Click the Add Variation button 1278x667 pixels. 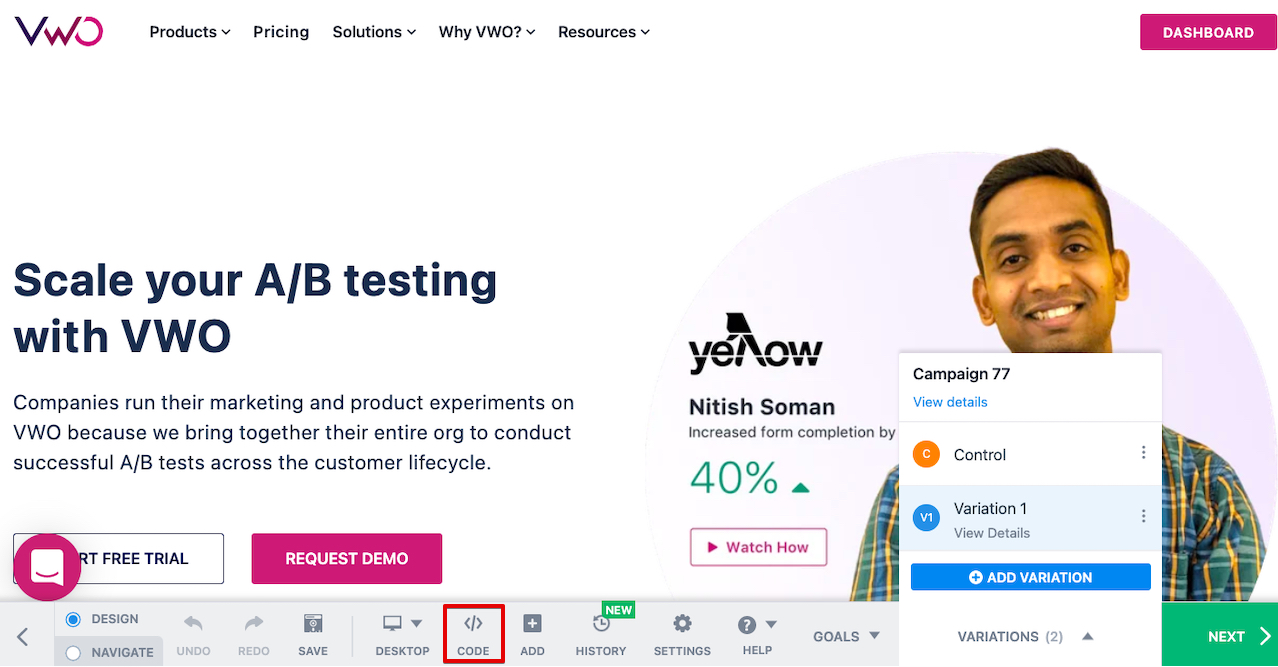point(1030,577)
